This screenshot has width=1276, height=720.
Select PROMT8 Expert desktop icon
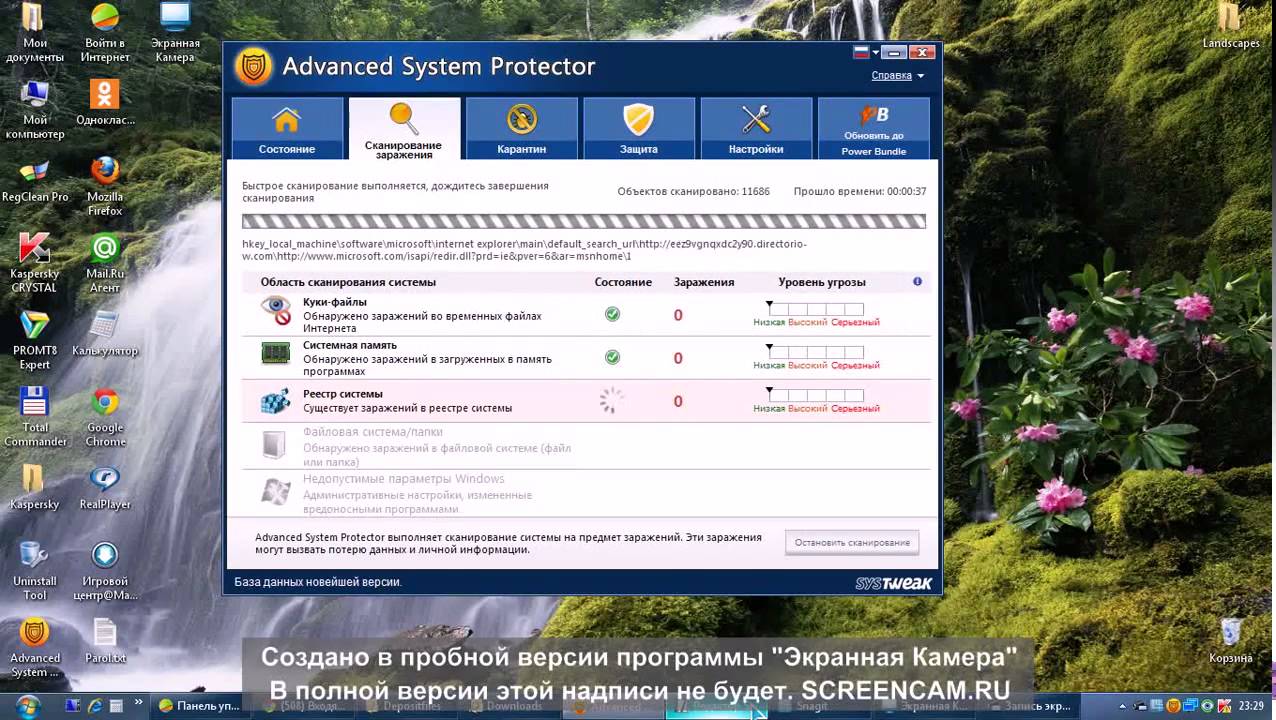(35, 340)
